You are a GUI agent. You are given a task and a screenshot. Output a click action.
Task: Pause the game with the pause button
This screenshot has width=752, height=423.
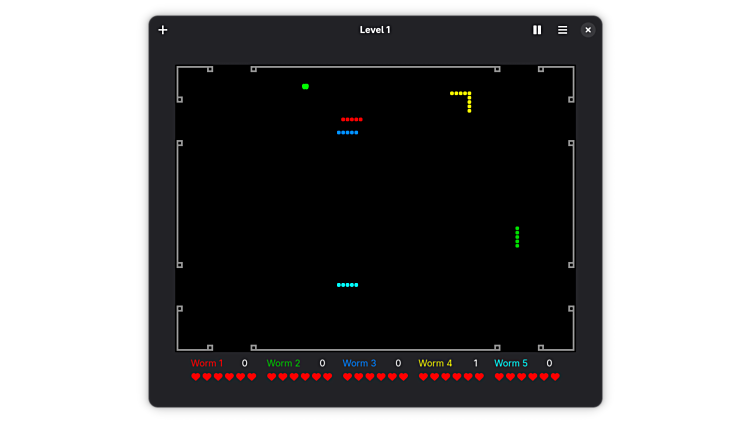(537, 30)
